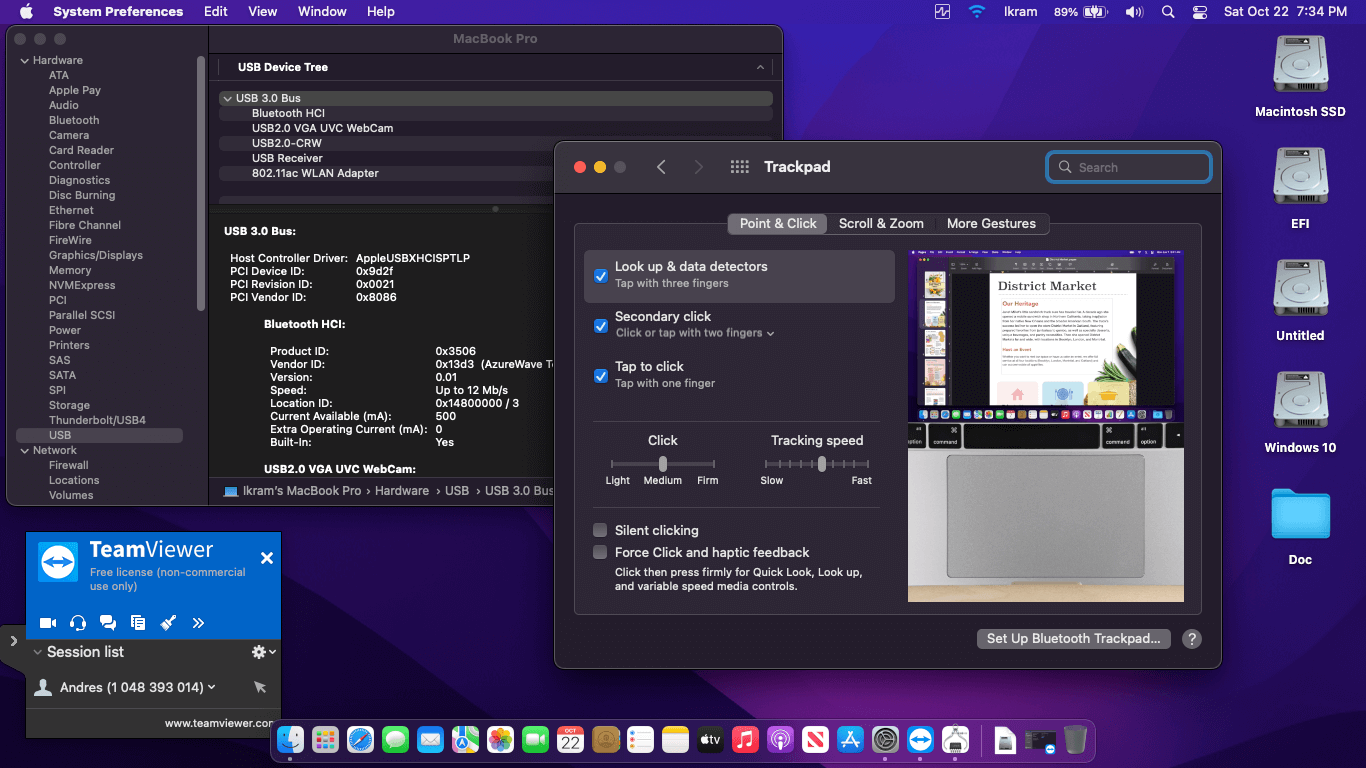Open the Window menu

pyautogui.click(x=322, y=12)
